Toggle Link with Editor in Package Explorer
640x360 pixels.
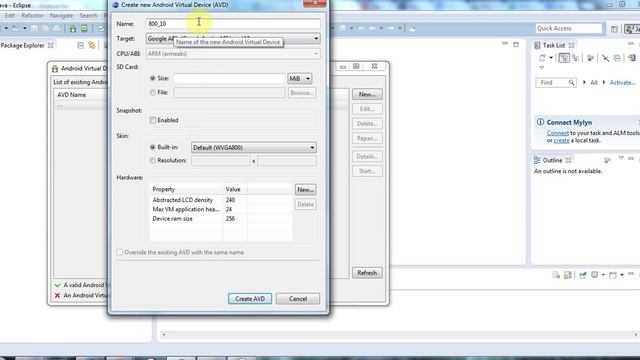coord(91,45)
